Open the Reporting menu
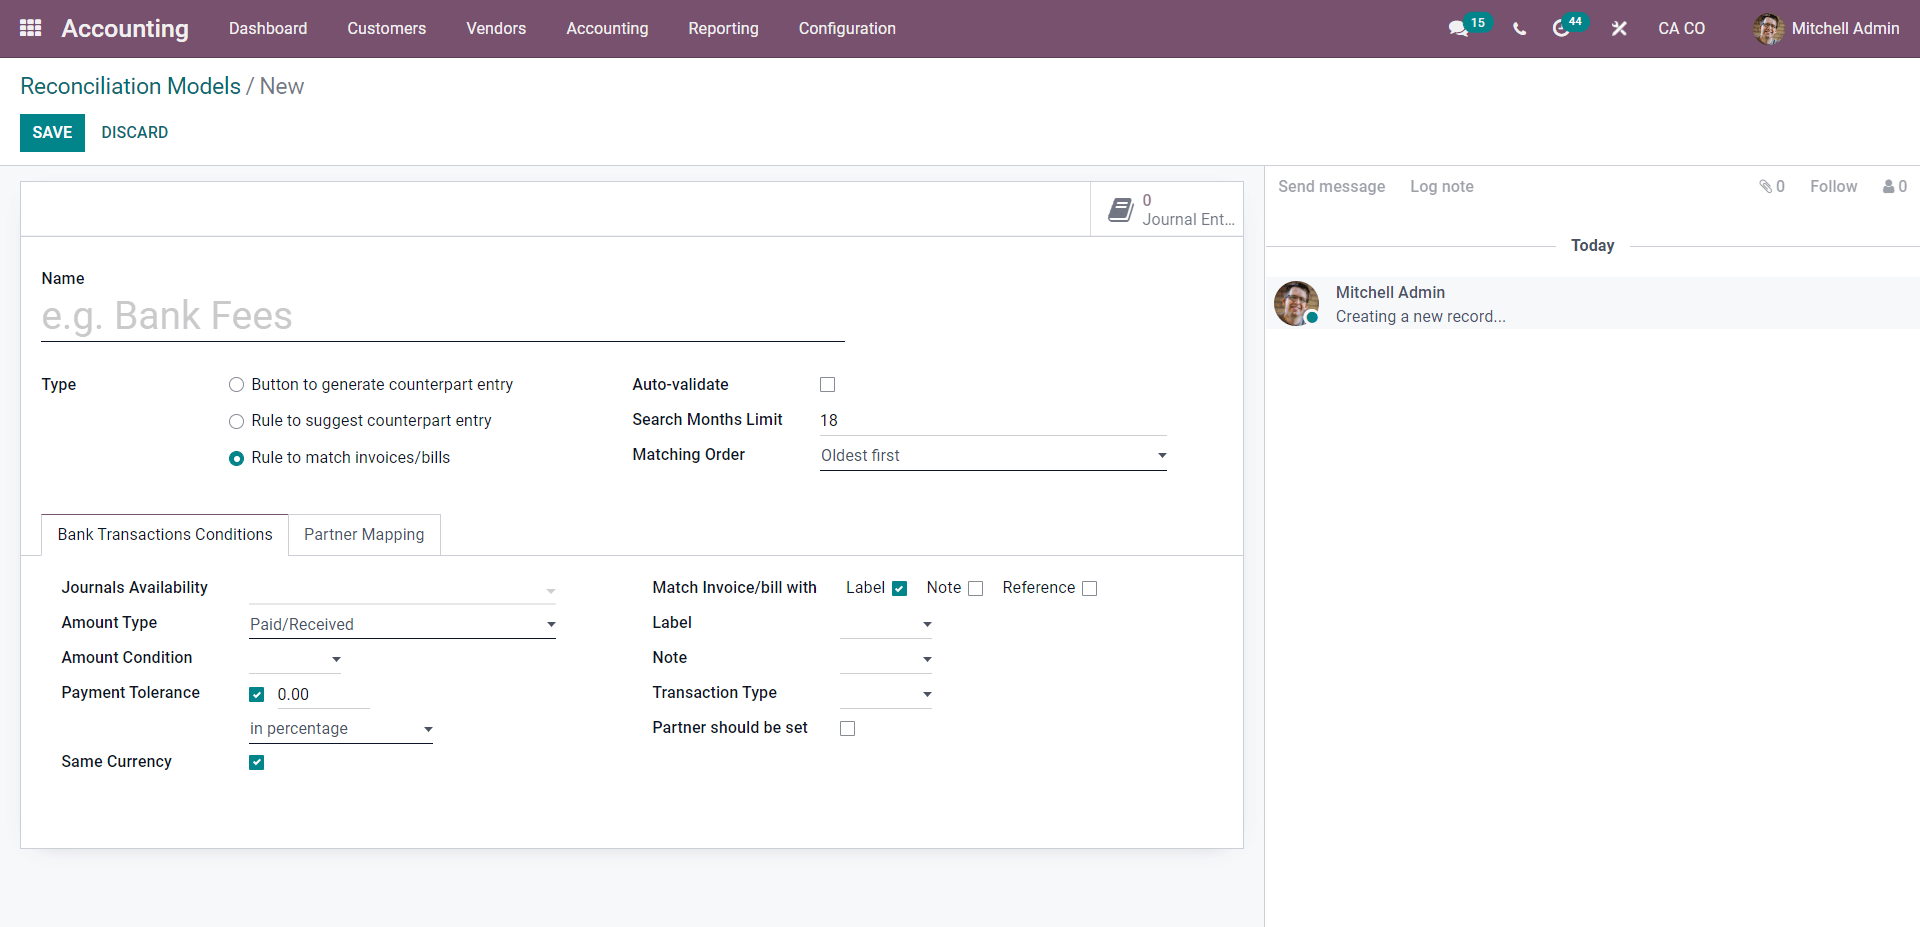The height and width of the screenshot is (927, 1920). (723, 28)
